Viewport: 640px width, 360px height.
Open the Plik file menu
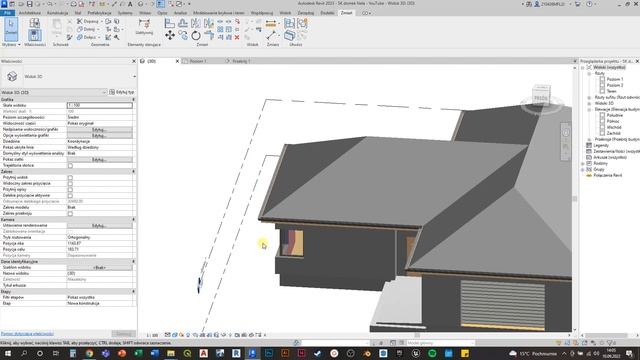point(7,13)
